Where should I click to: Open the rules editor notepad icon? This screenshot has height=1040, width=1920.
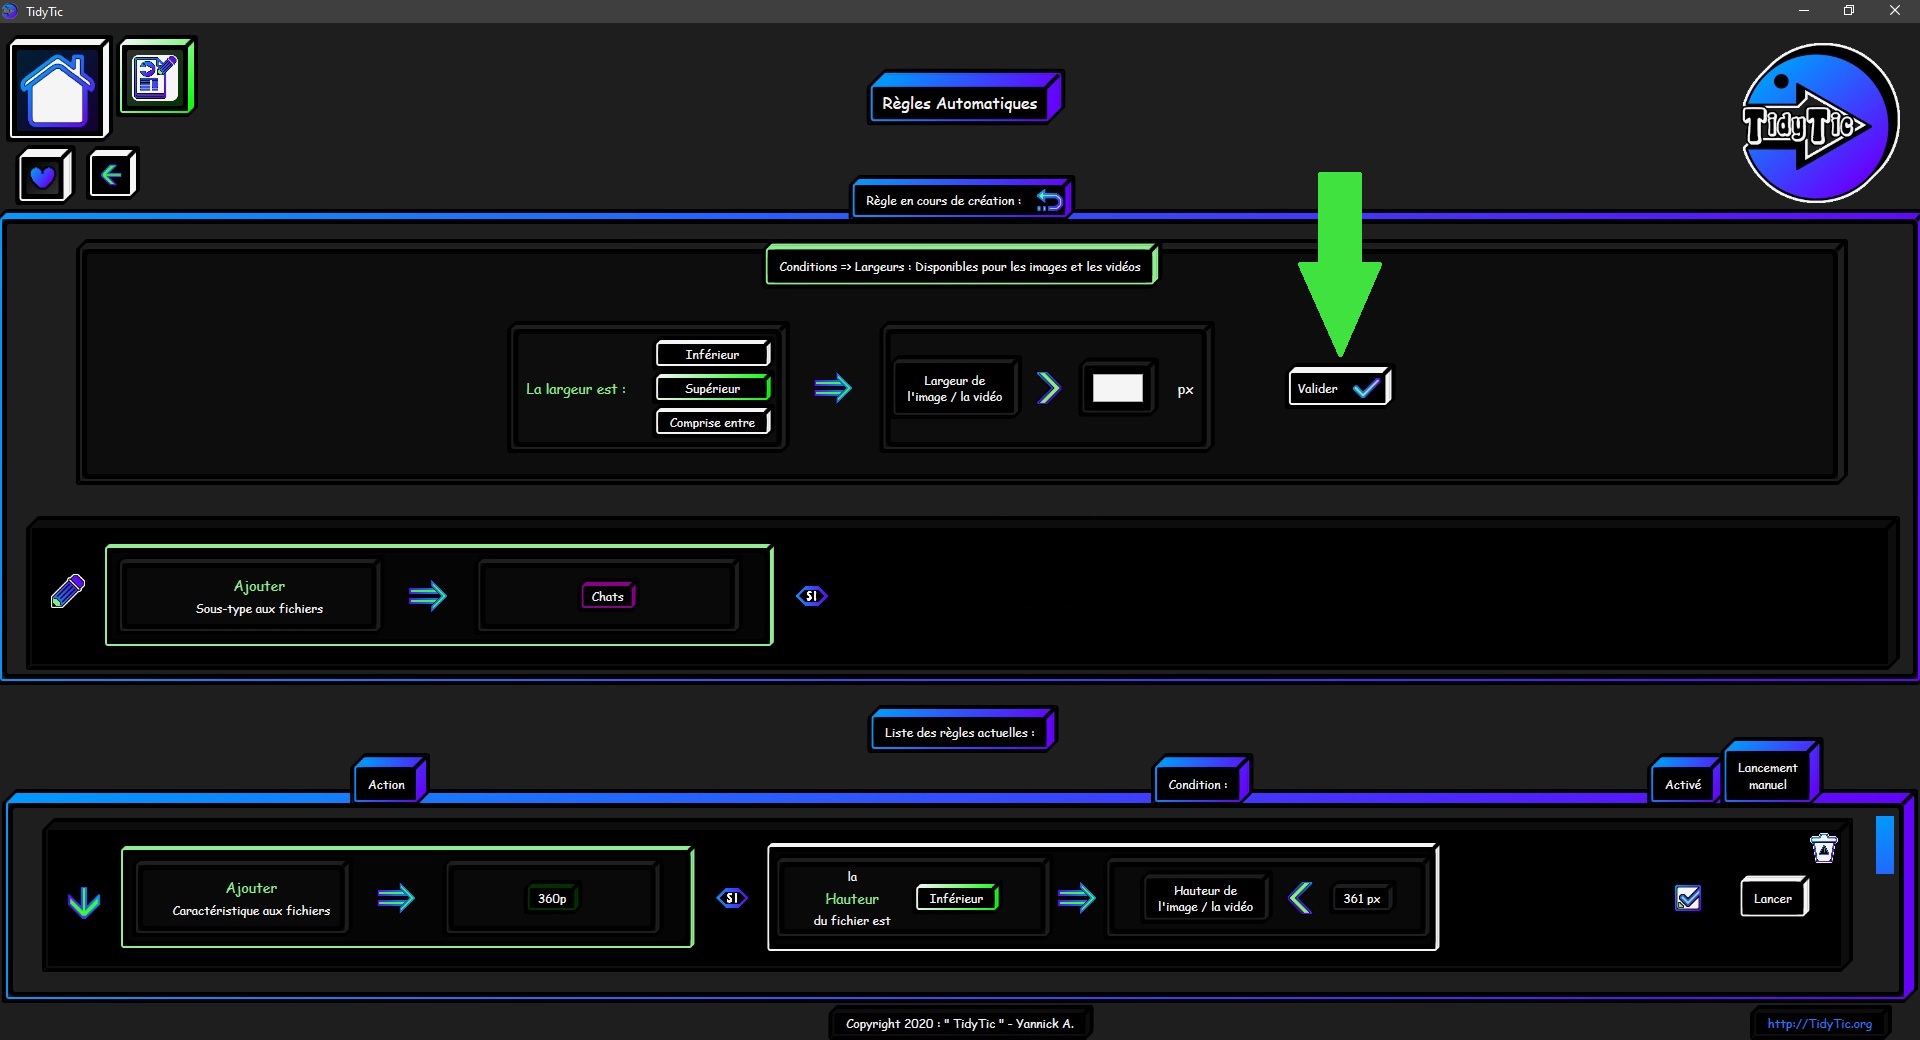156,77
